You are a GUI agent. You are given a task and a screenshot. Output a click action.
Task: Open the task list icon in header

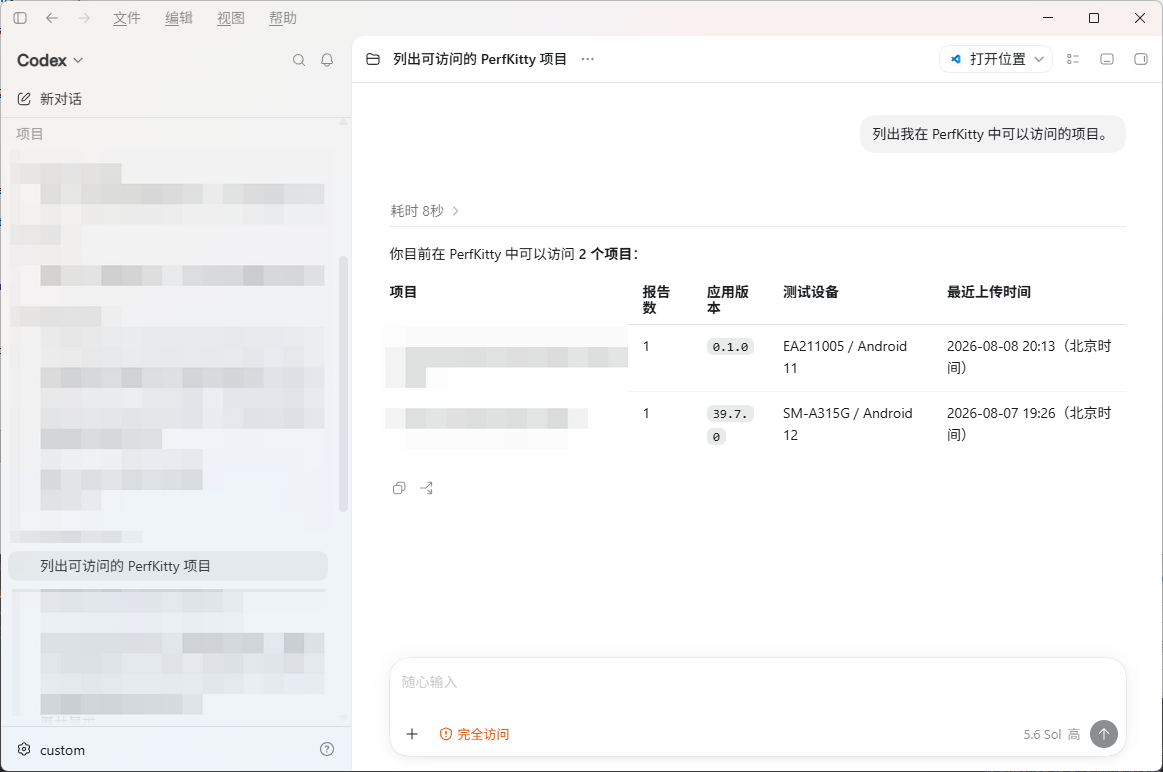(x=1073, y=59)
